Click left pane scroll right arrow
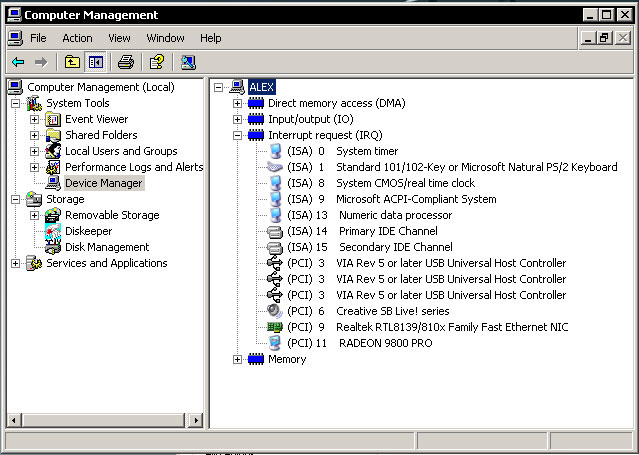This screenshot has width=639, height=455. pos(196,420)
